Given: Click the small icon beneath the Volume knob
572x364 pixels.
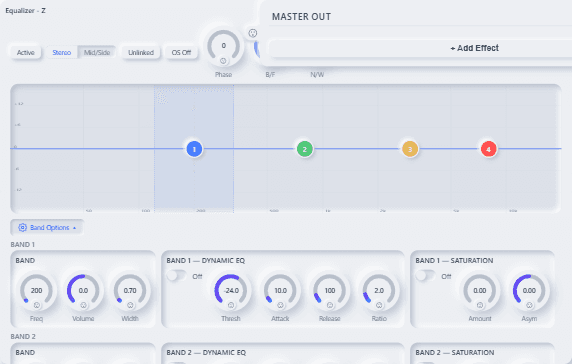Looking at the screenshot, I should coord(83,305).
